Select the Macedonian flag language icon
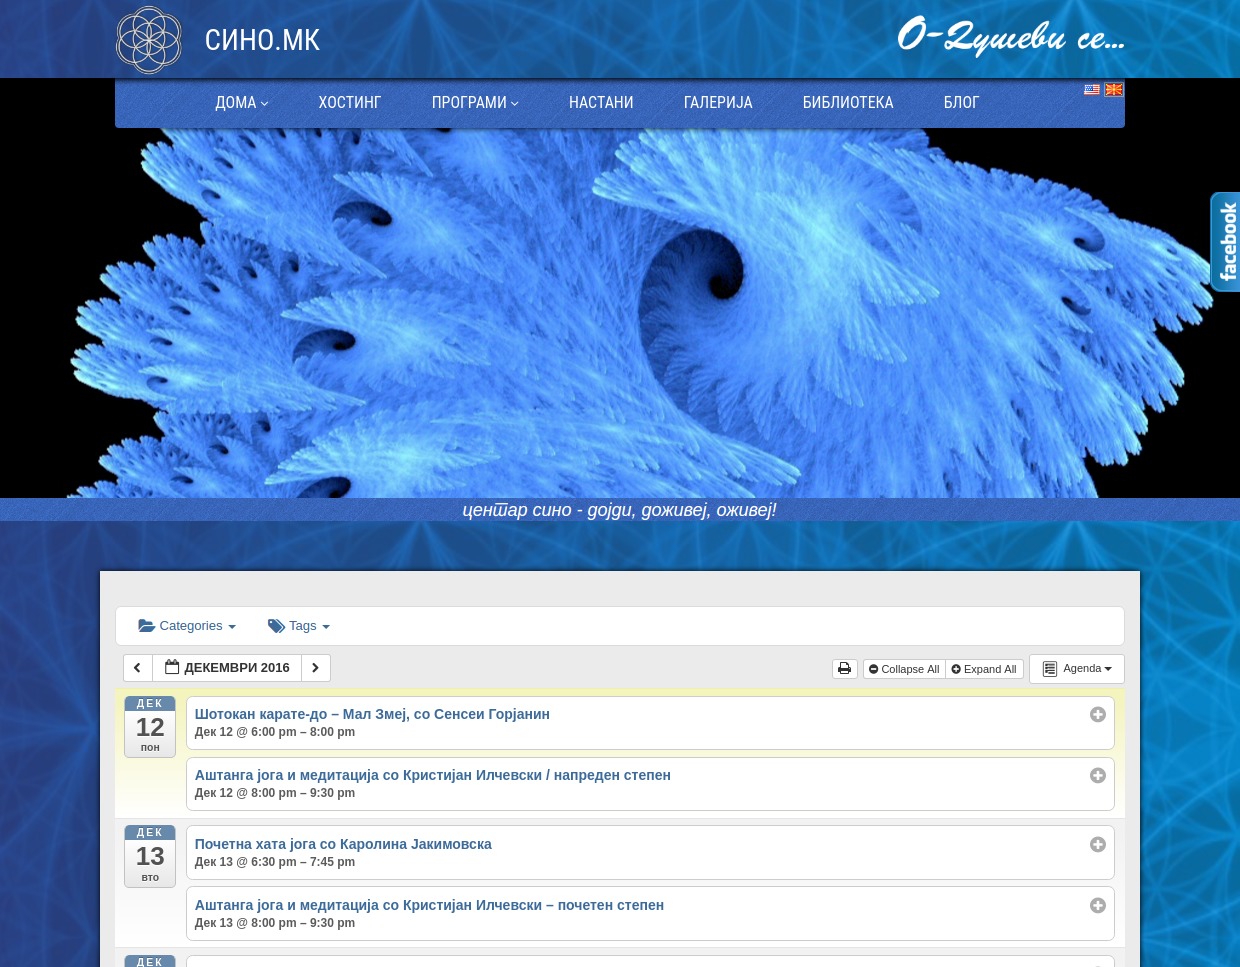1240x967 pixels. tap(1113, 90)
